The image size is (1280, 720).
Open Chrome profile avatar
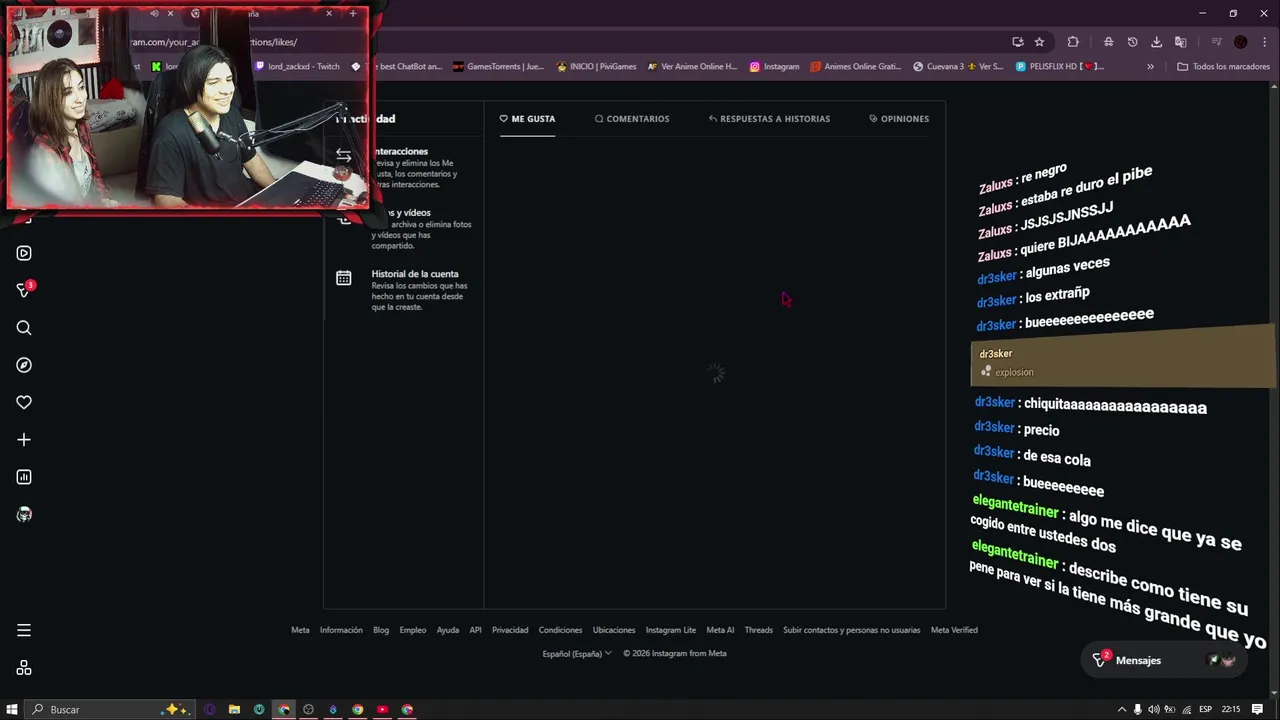[1240, 42]
